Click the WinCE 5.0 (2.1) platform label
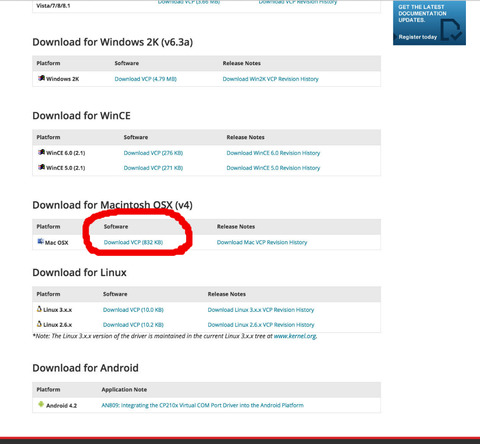480x444 pixels. (66, 168)
